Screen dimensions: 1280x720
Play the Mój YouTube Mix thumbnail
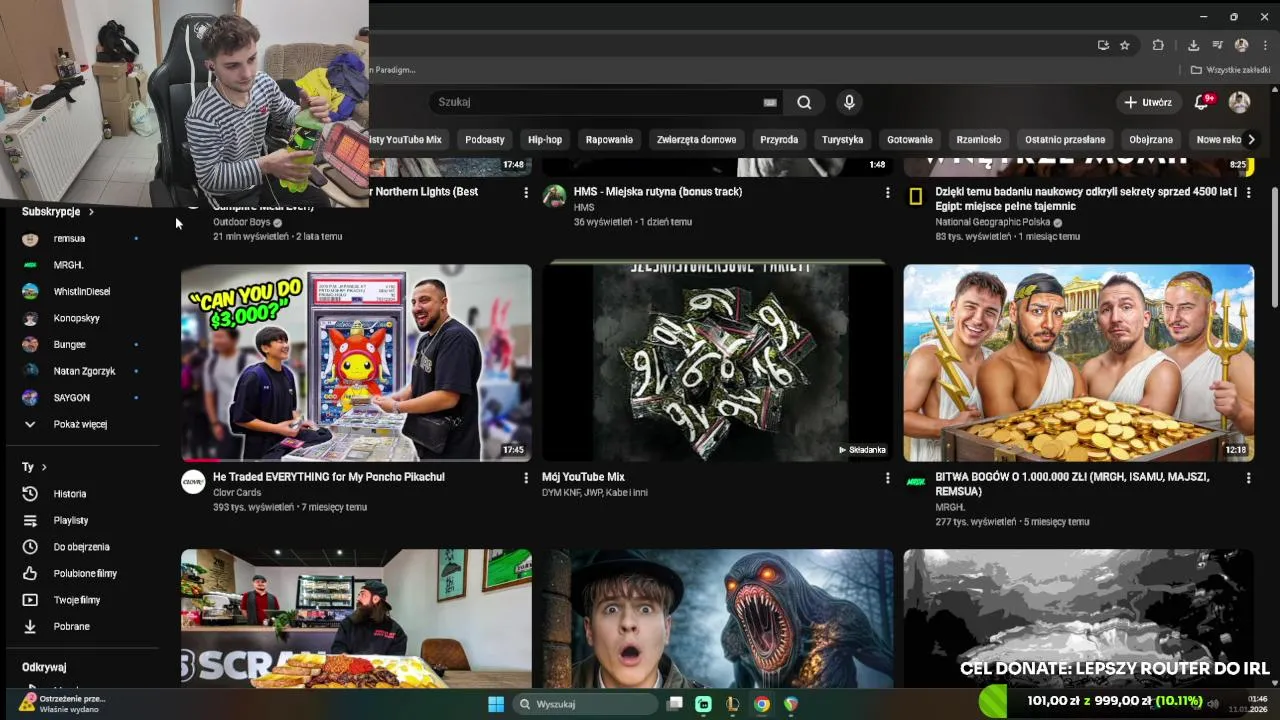(717, 362)
